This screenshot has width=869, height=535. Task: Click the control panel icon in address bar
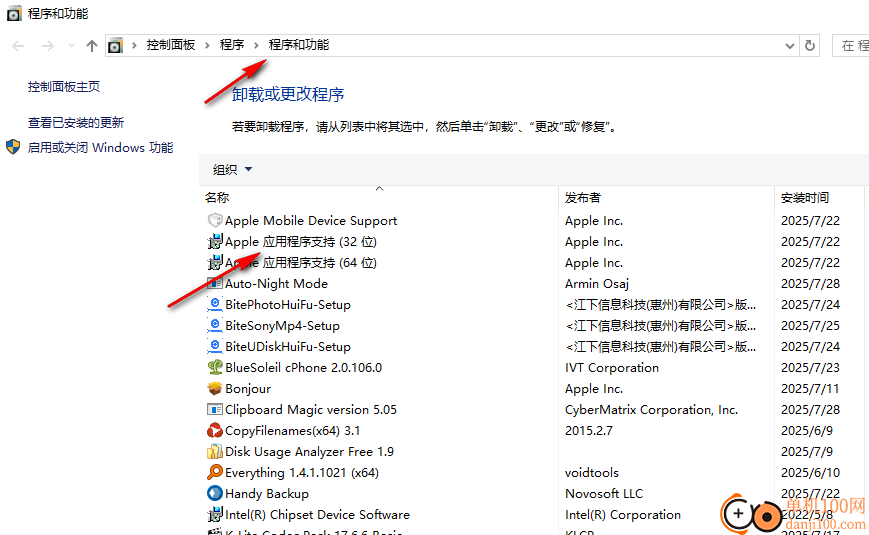click(x=115, y=45)
